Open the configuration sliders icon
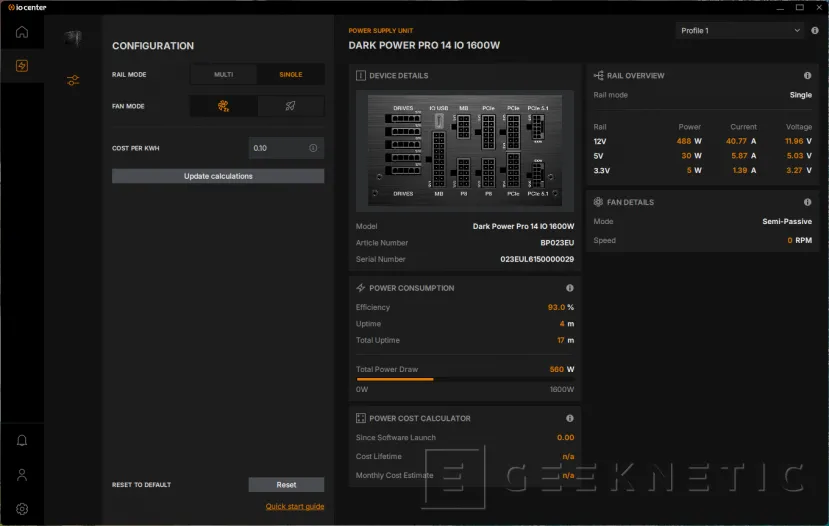 [73, 80]
